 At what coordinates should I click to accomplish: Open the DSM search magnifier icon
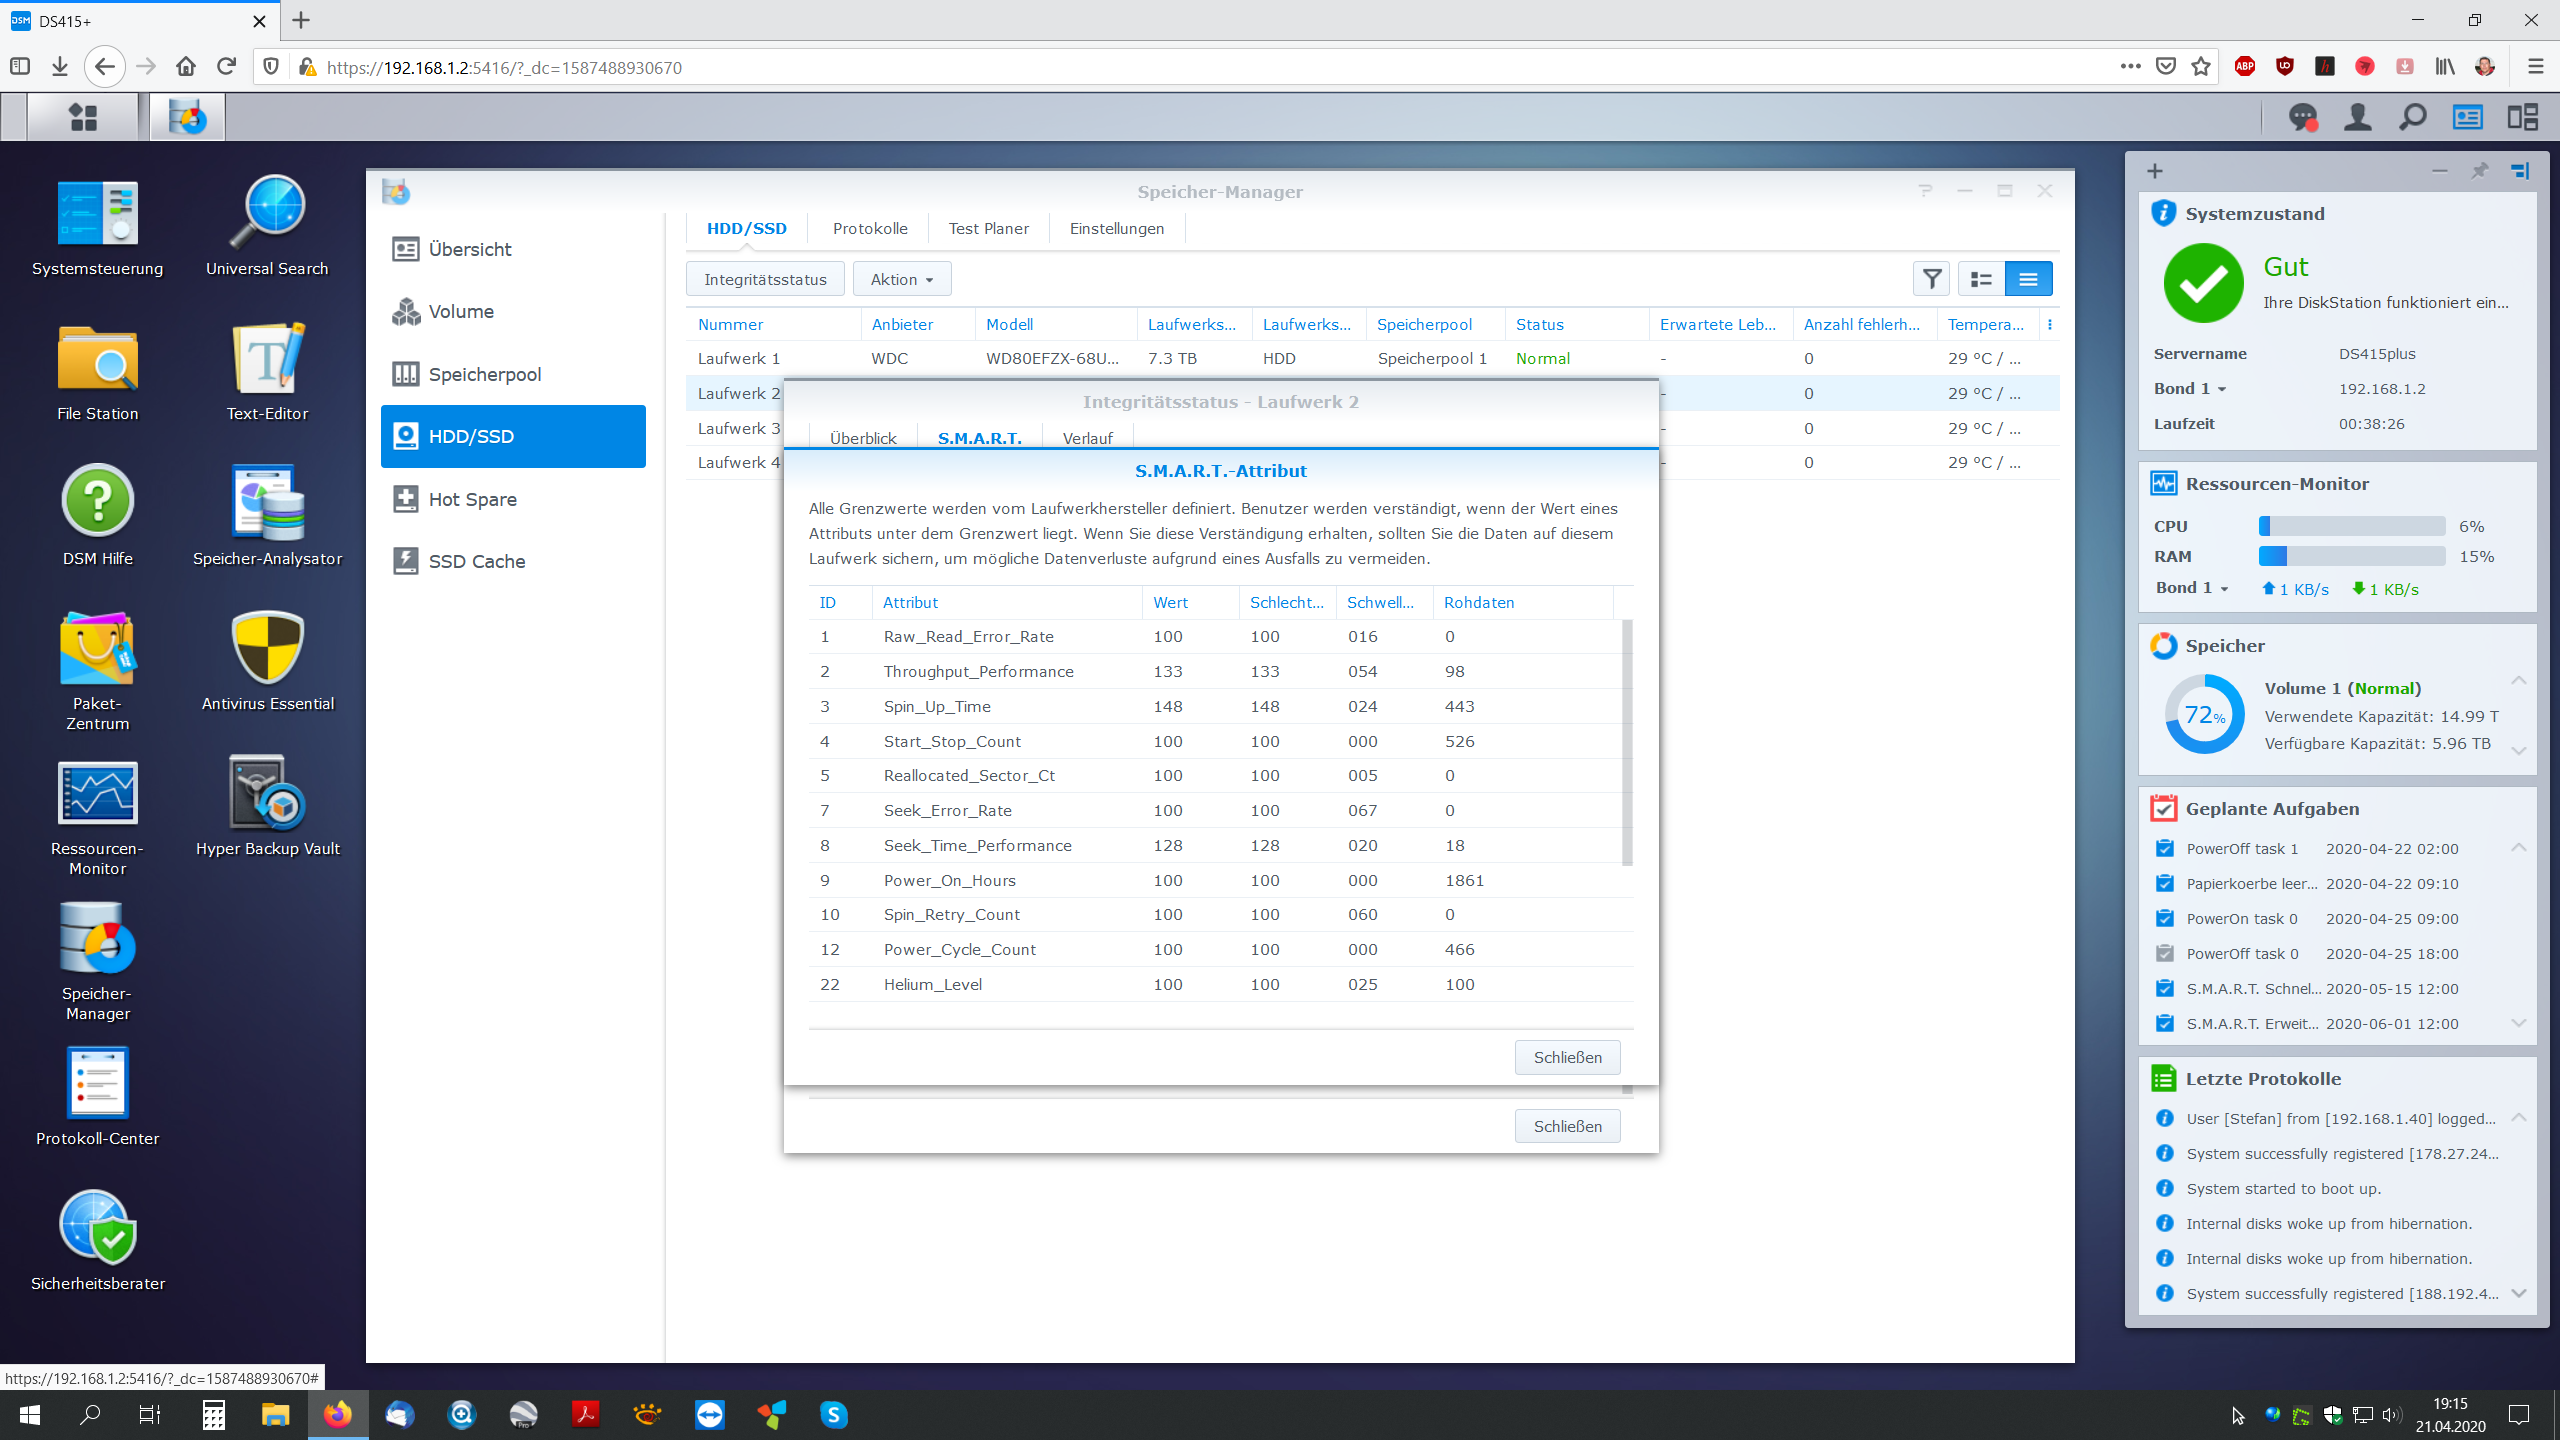click(2412, 118)
